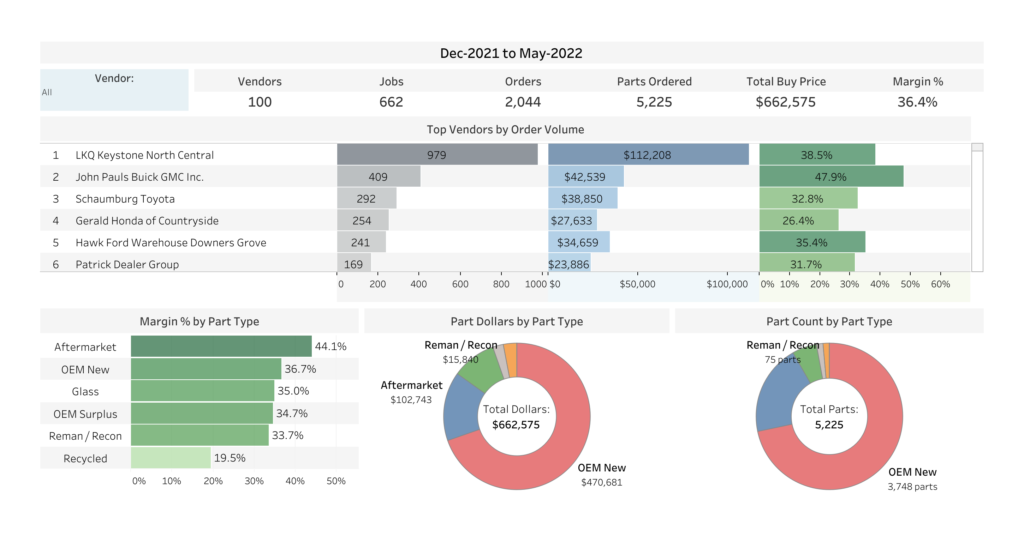The height and width of the screenshot is (542, 1024).
Task: Click Top Vendors by Order Volume header
Action: (505, 129)
